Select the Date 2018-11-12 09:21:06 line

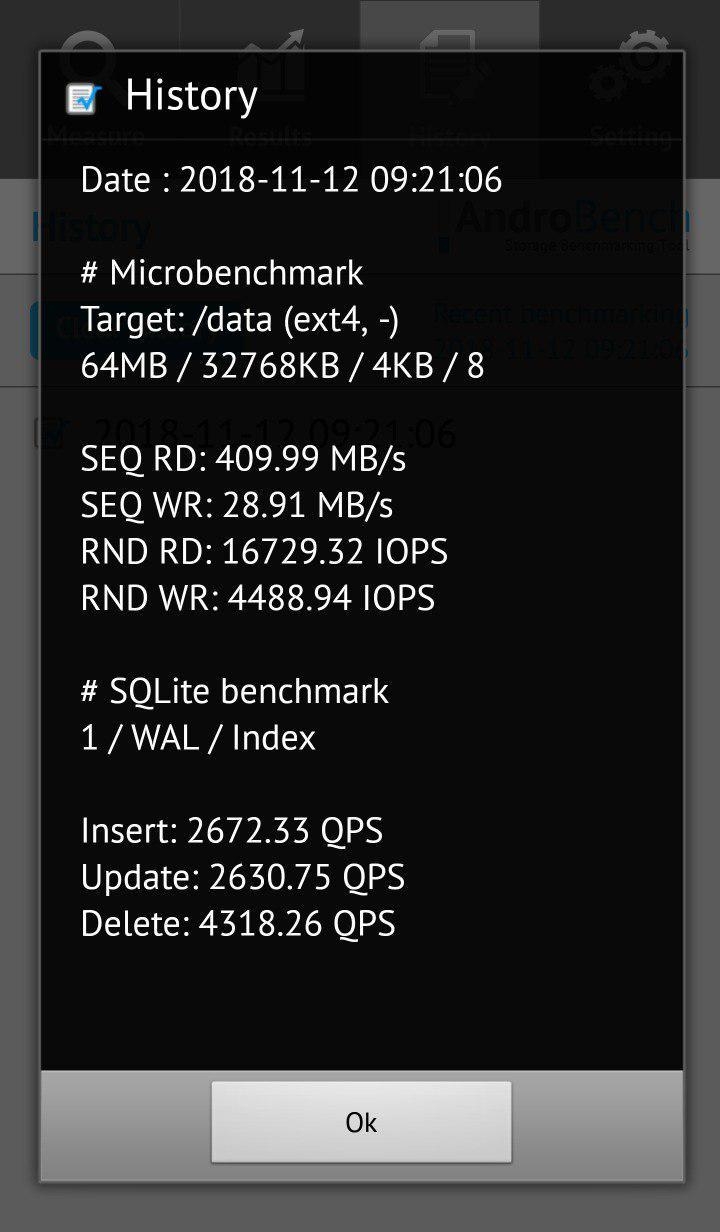[x=291, y=180]
